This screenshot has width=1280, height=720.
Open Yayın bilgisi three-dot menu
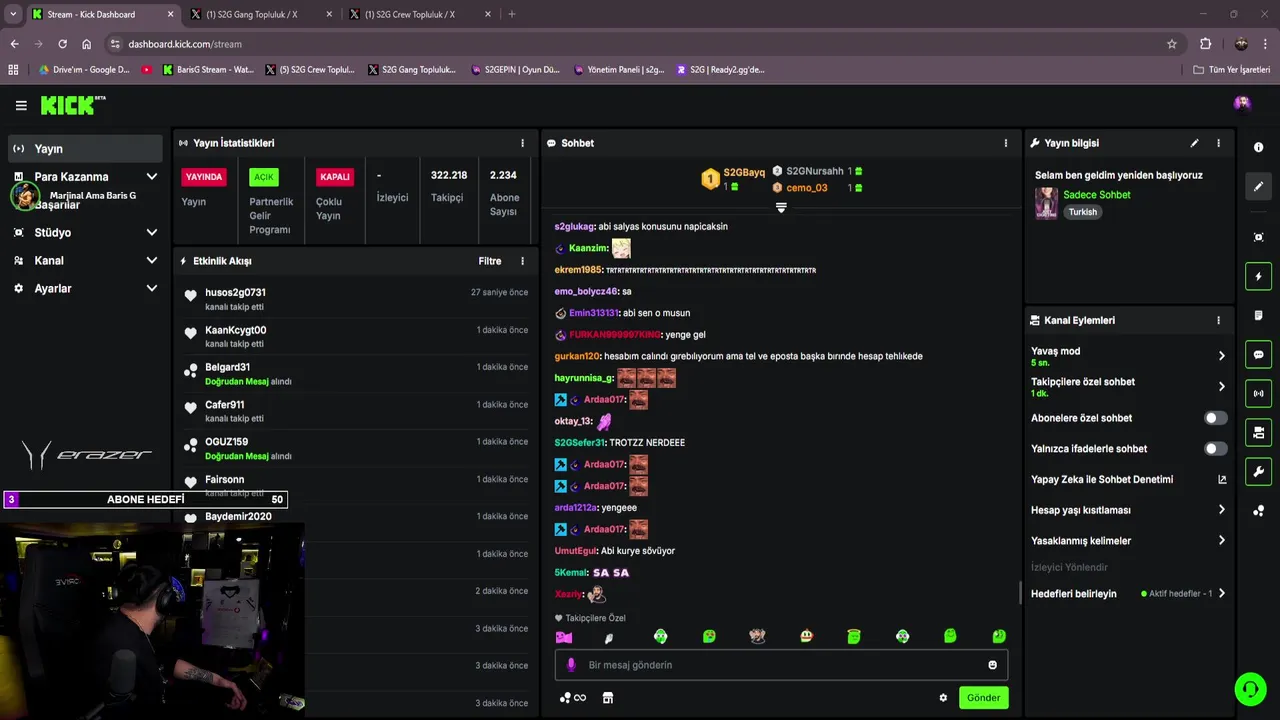click(x=1218, y=143)
